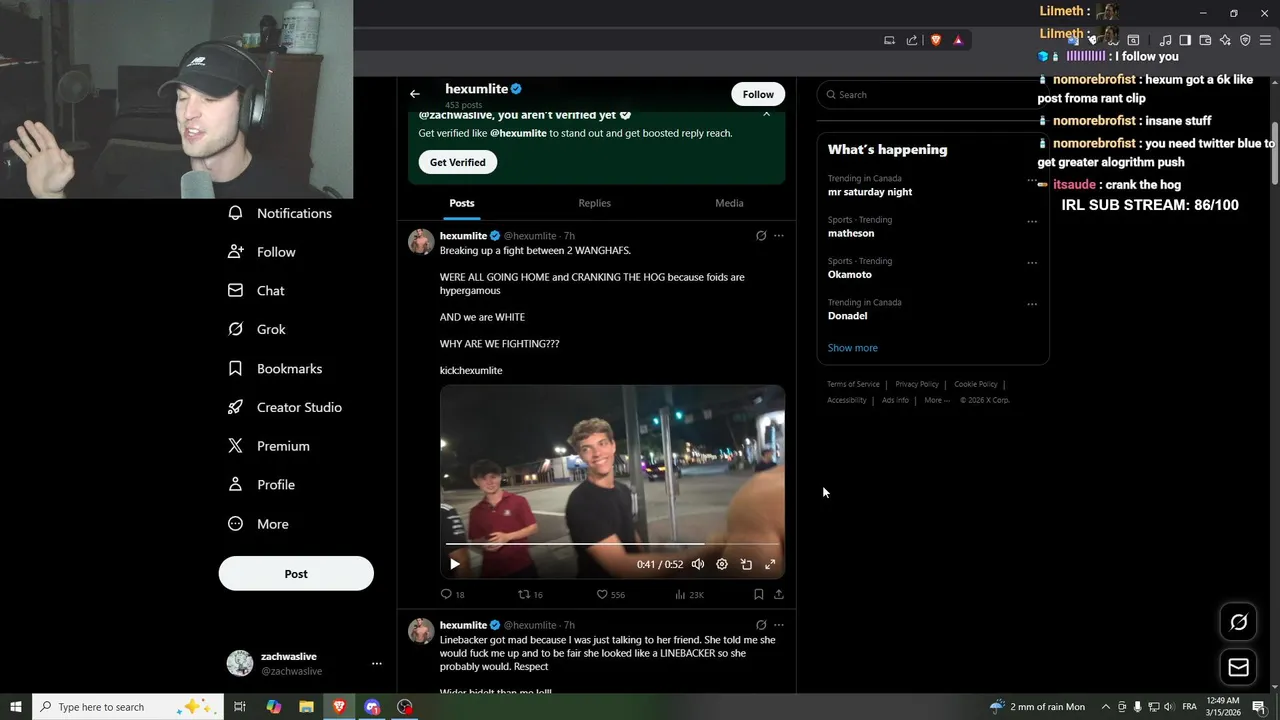The width and height of the screenshot is (1280, 720).
Task: Click Show more under trends
Action: pos(853,348)
